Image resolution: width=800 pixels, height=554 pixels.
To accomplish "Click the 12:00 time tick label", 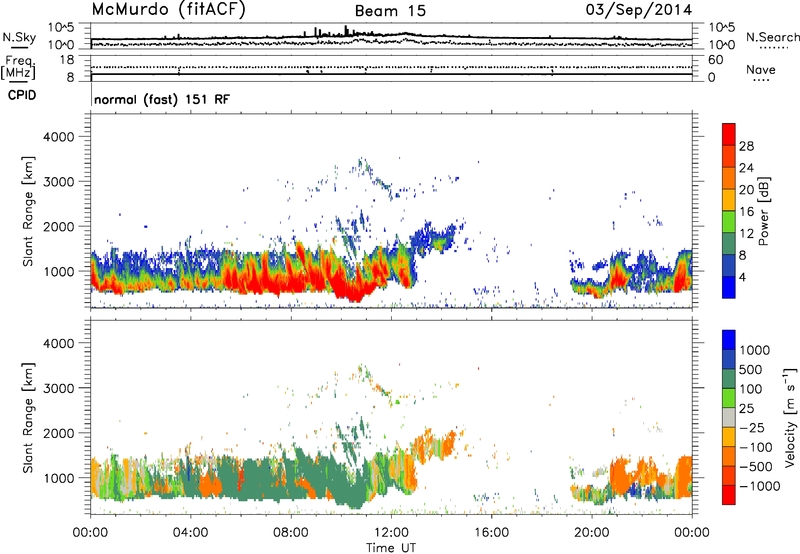I will click(x=390, y=533).
